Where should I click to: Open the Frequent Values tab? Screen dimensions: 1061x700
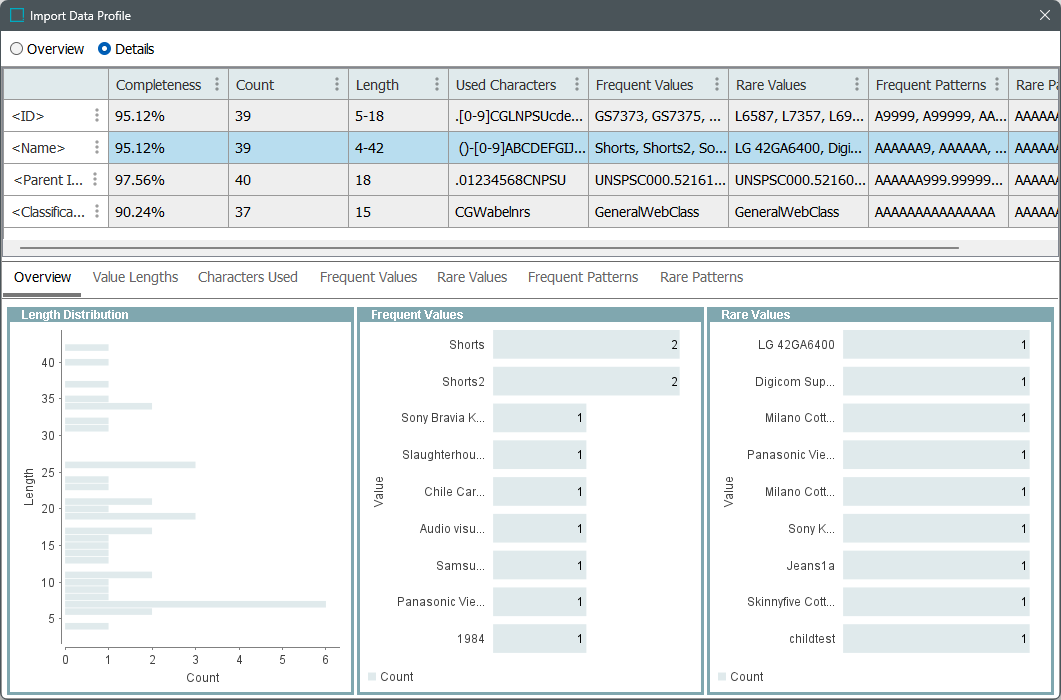tap(368, 277)
